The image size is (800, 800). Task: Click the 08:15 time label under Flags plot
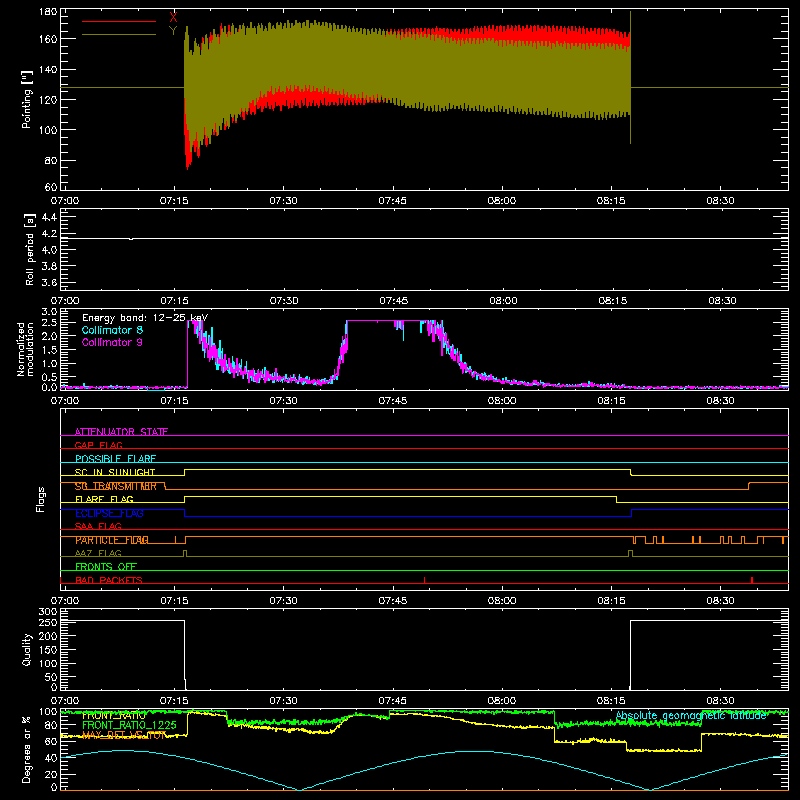coord(611,601)
